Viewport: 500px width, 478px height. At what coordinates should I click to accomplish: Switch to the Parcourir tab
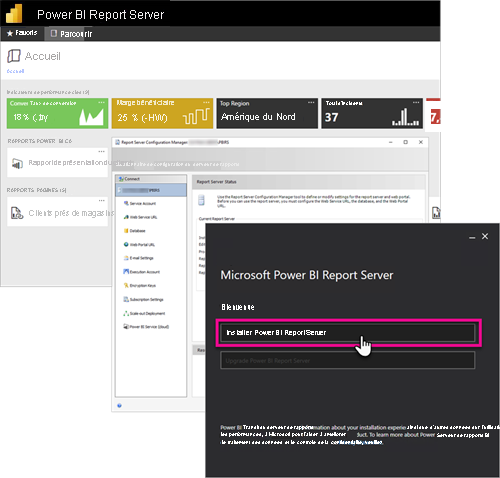71,34
